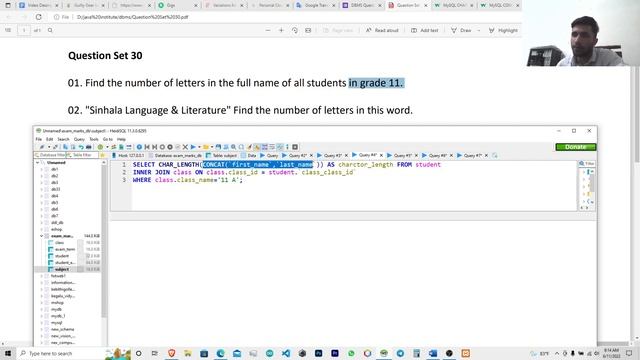Screen dimensions: 640x360
Task: Select the student table in tree
Action: 62,256
